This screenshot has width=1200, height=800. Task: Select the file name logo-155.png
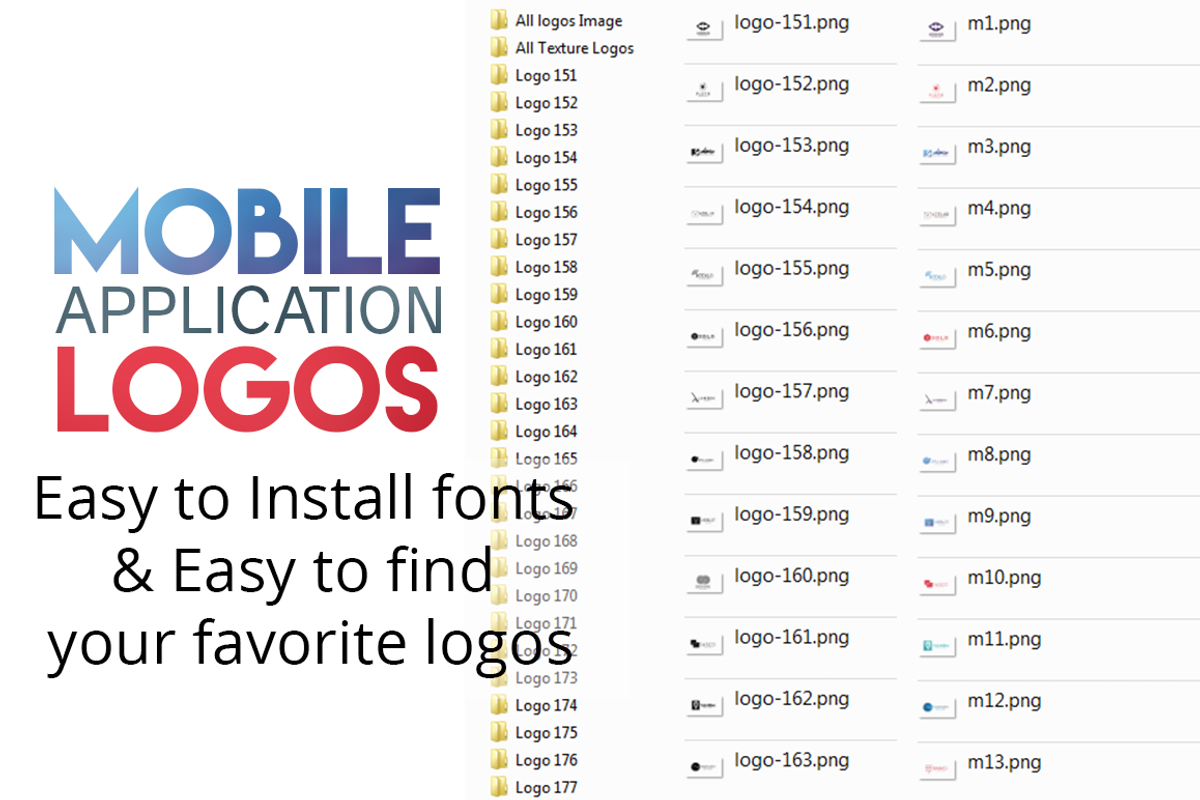coord(791,269)
